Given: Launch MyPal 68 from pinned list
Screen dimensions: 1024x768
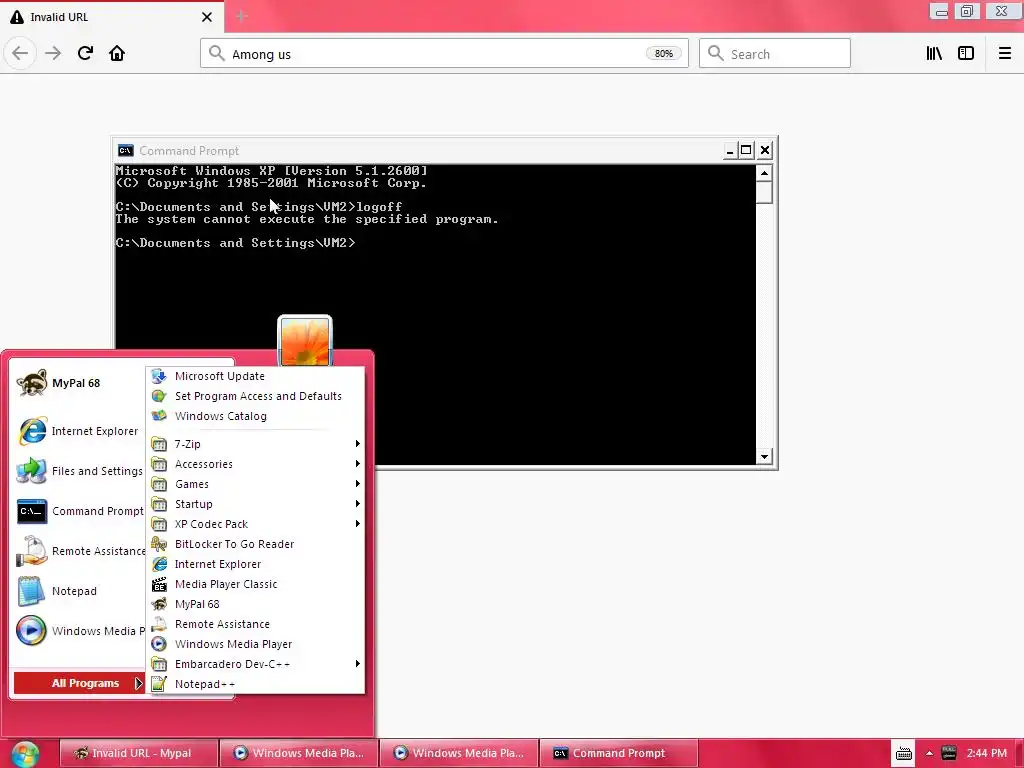Looking at the screenshot, I should [78, 383].
